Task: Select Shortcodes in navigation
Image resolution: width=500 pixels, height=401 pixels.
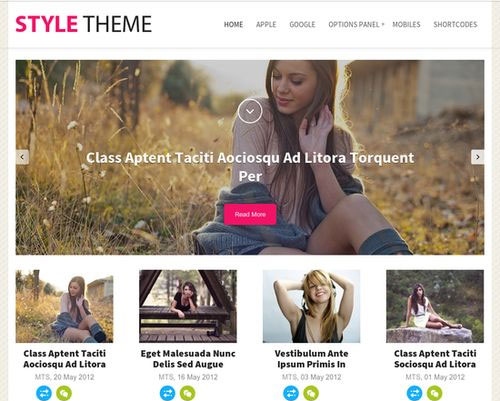Action: (455, 24)
